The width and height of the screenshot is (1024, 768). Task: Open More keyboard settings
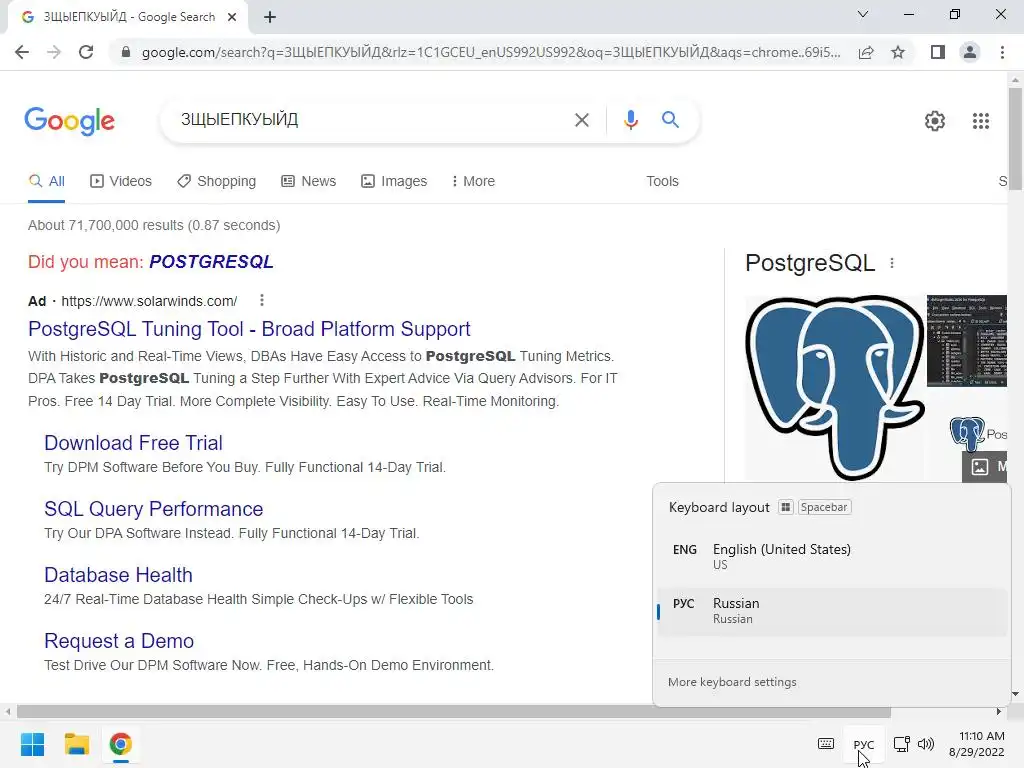coord(732,682)
